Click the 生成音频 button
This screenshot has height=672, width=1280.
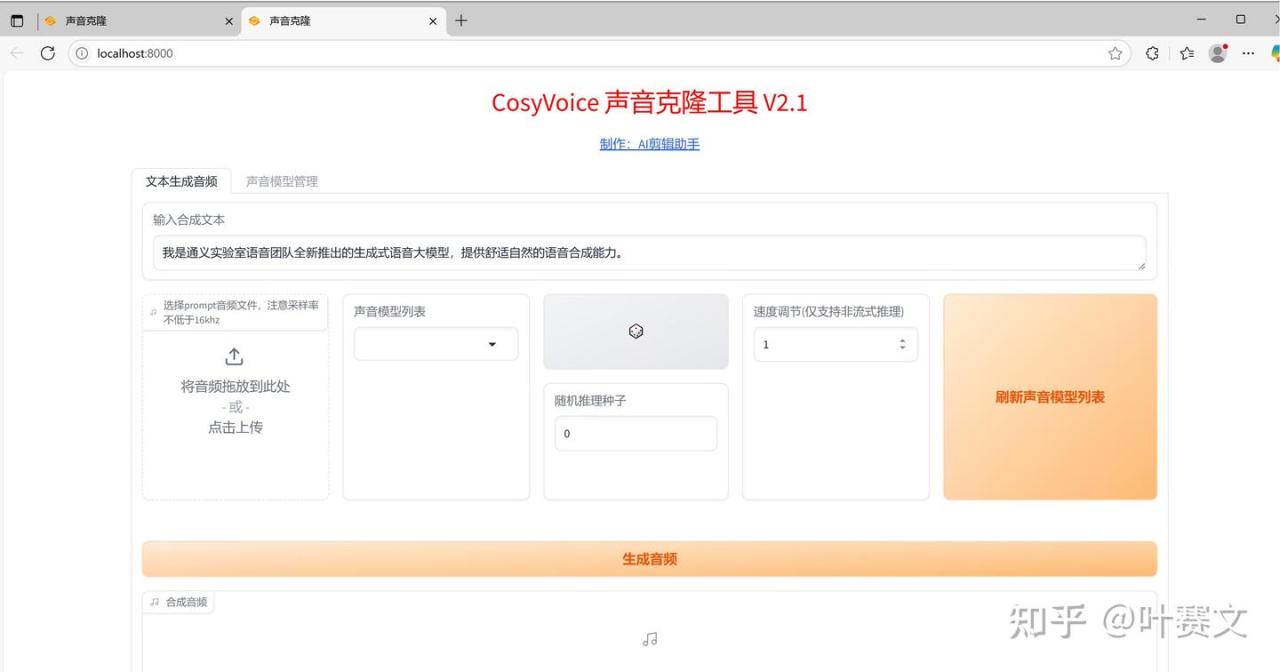[x=649, y=559]
